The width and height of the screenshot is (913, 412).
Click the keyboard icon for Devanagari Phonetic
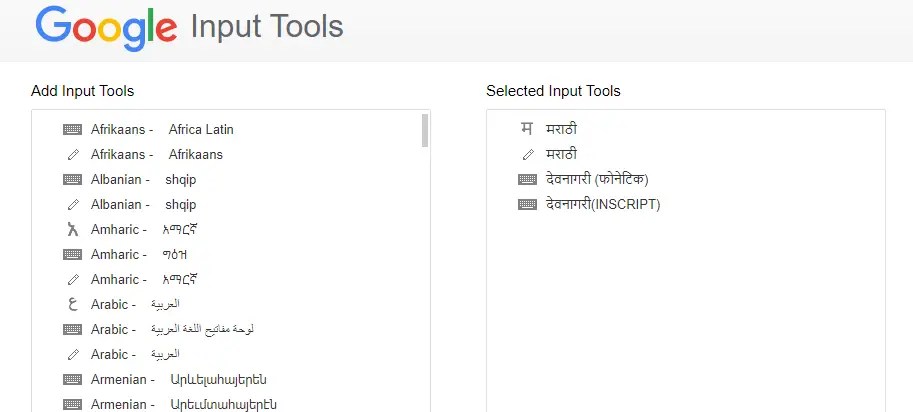pos(528,180)
